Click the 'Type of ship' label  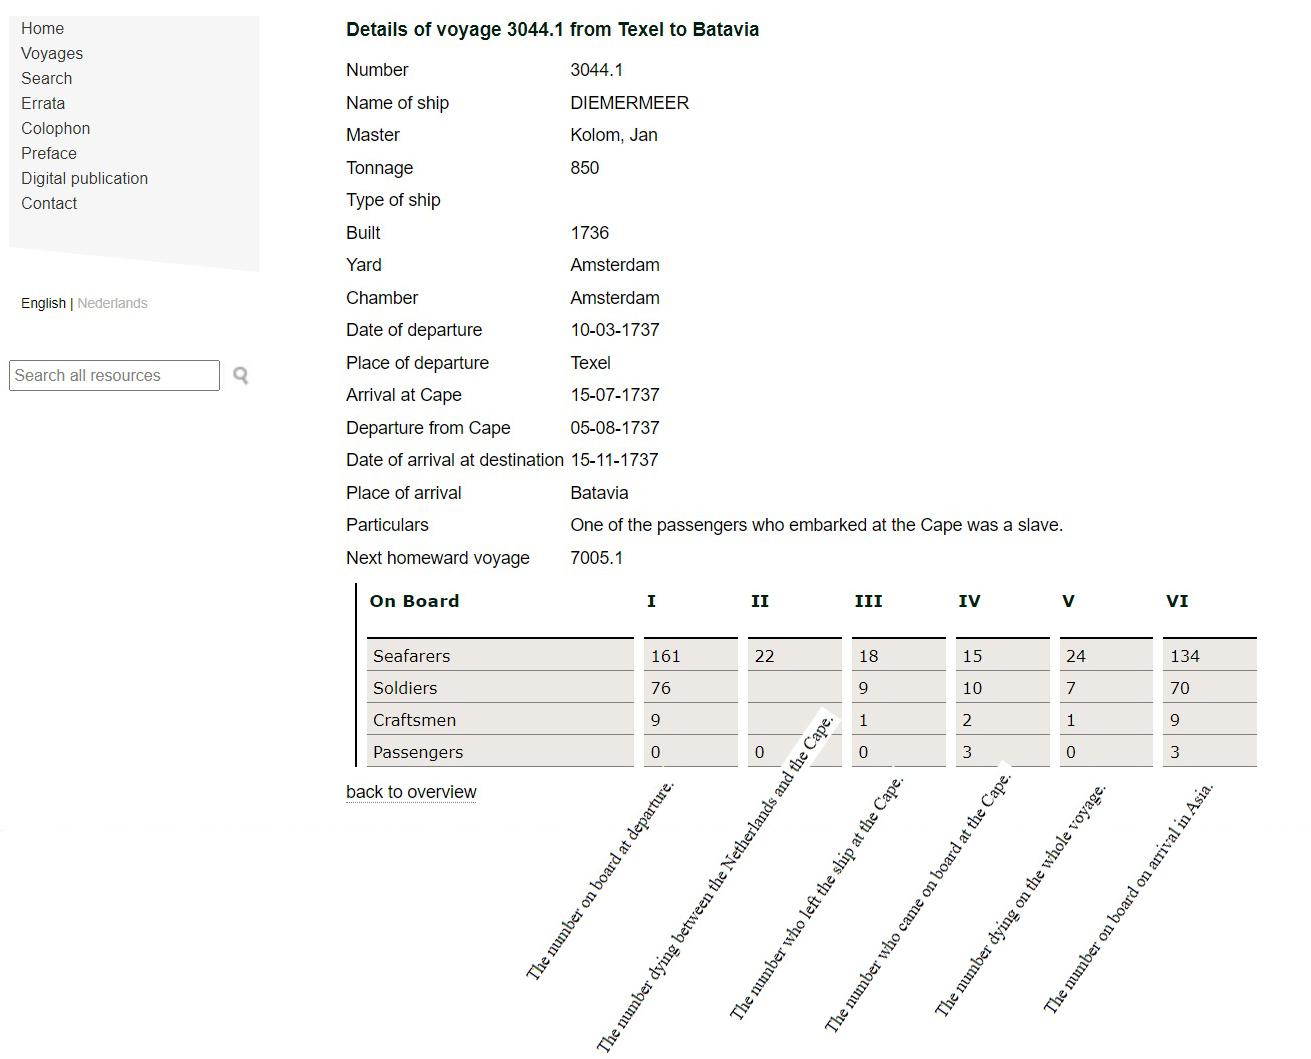click(x=393, y=200)
